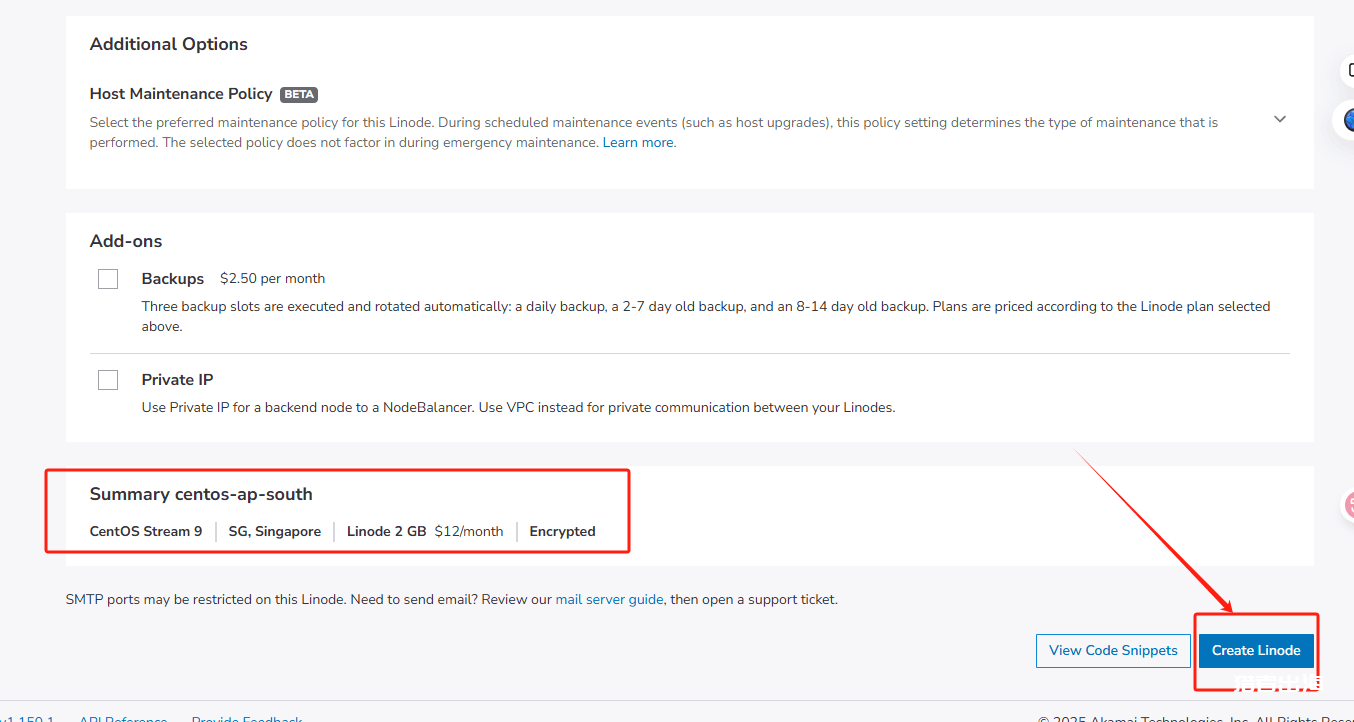Open the Provide Feedback footer link
The image size is (1354, 722).
(247, 718)
